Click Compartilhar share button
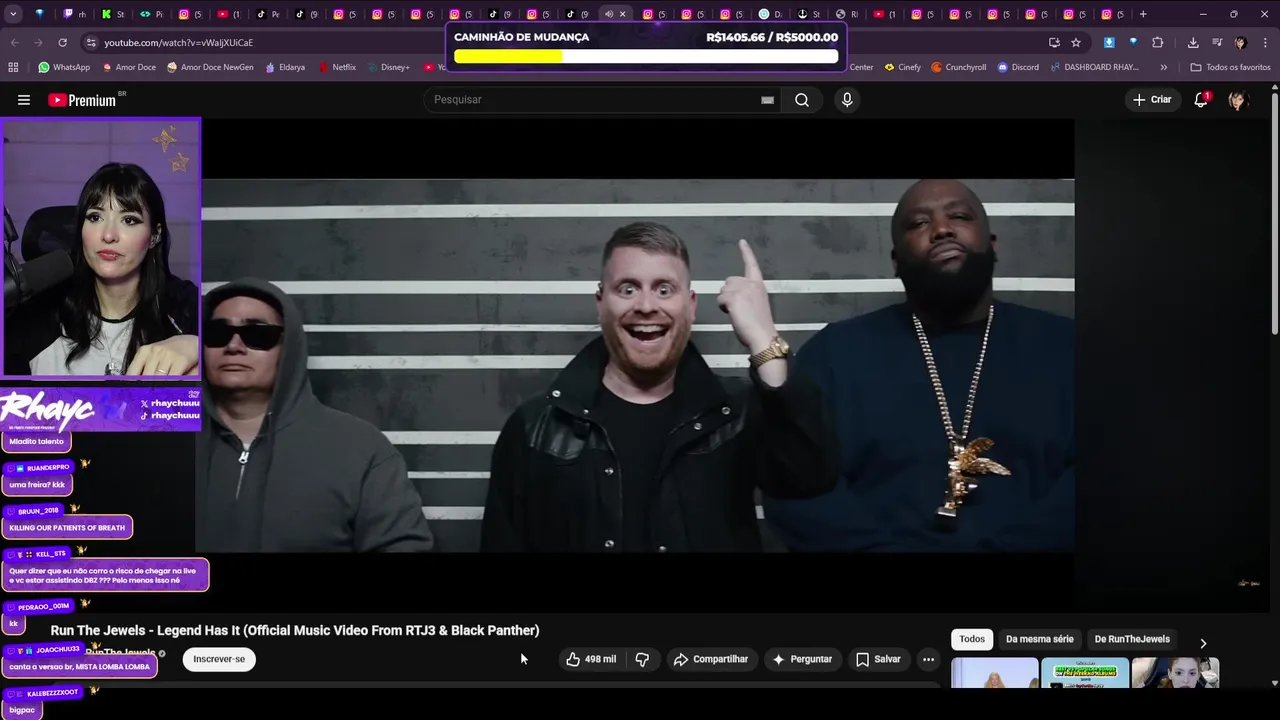The width and height of the screenshot is (1280, 720). (710, 659)
